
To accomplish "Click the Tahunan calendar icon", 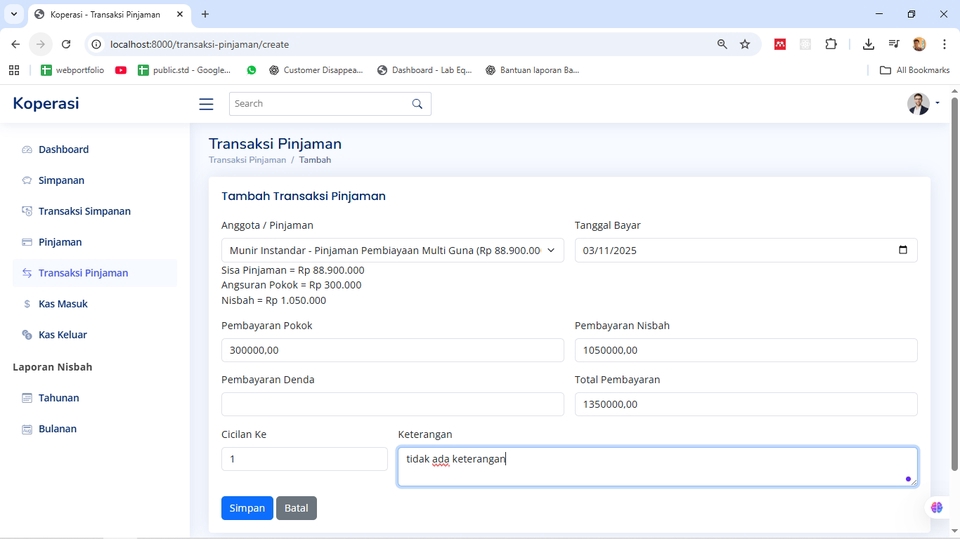I will pyautogui.click(x=27, y=398).
